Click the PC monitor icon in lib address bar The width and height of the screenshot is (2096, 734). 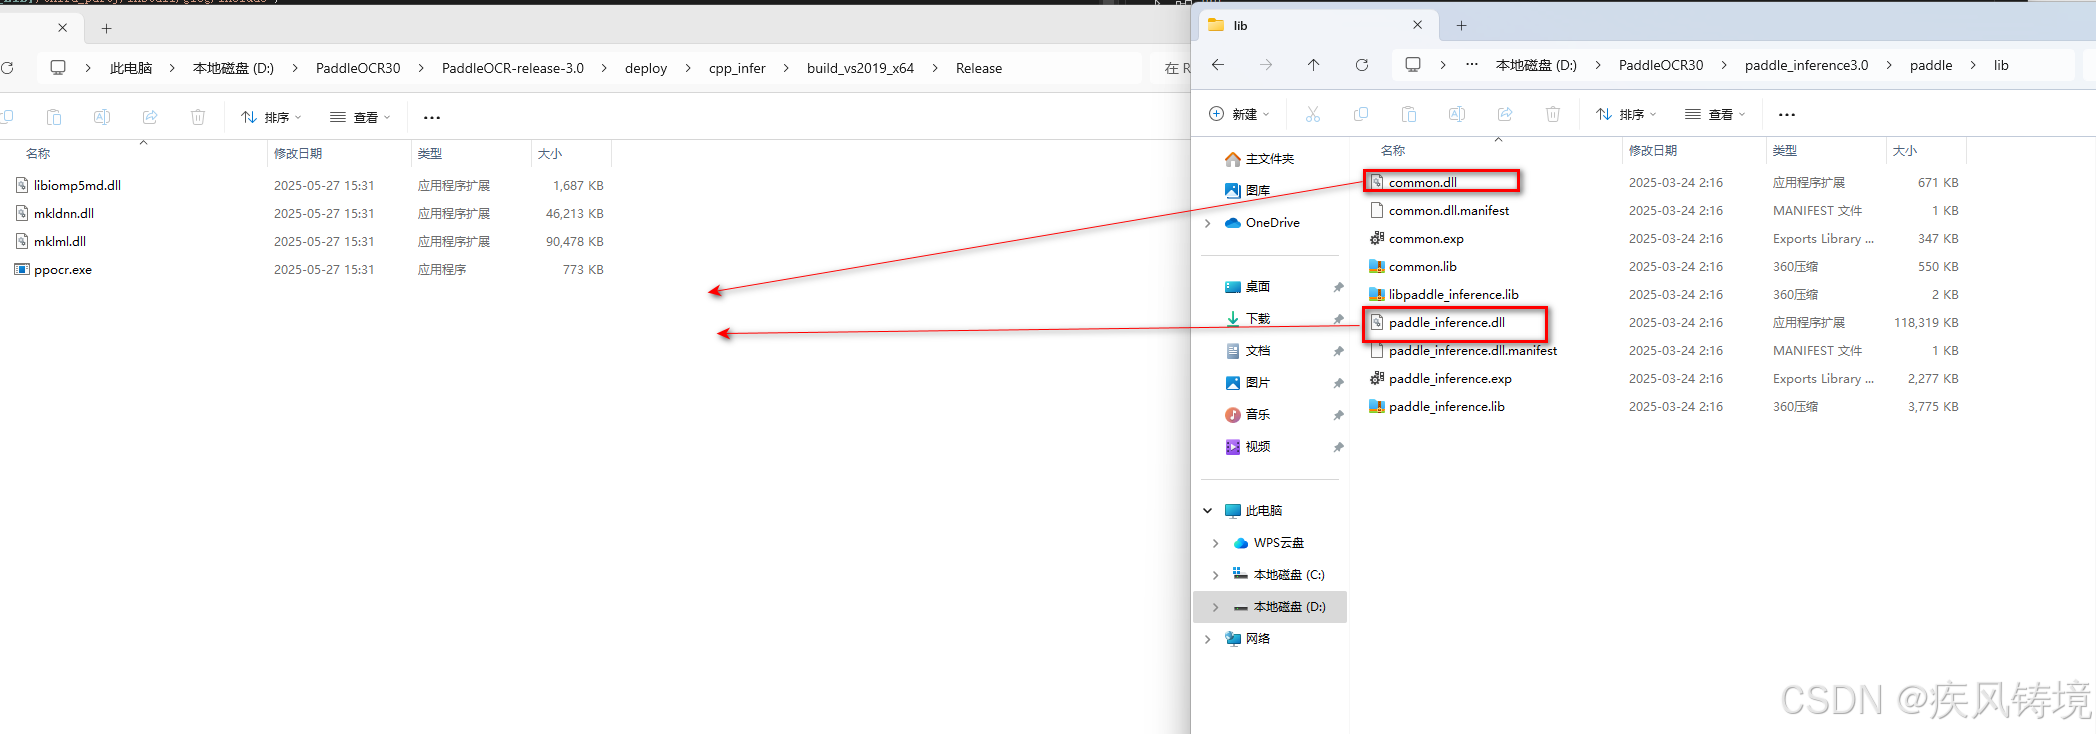(1412, 65)
